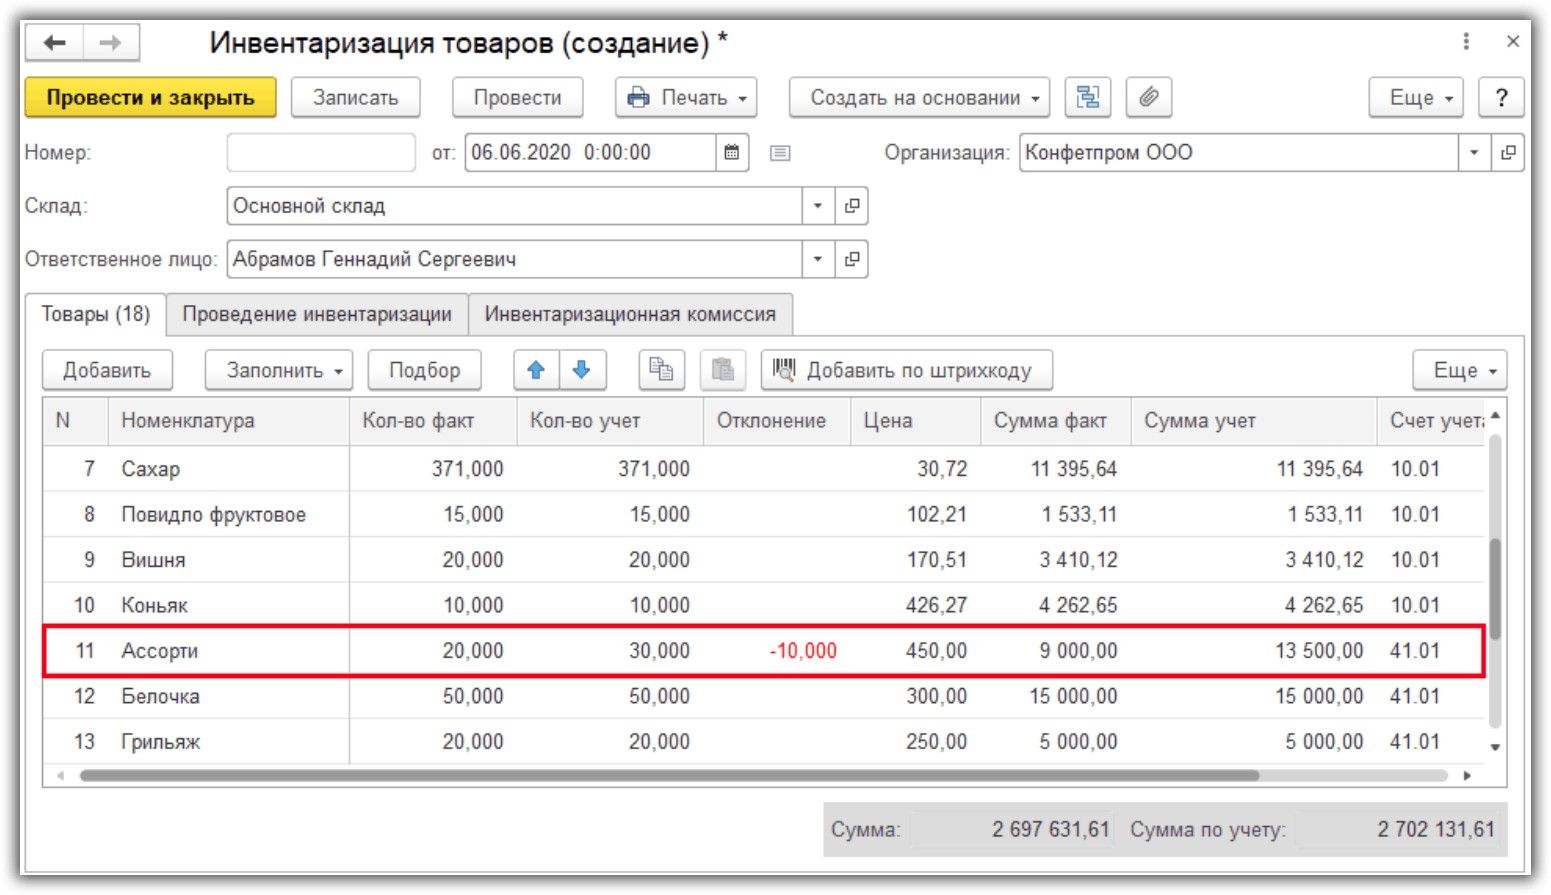Click the vertical scrollbar of the goods table
The width and height of the screenshot is (1551, 895).
1495,588
